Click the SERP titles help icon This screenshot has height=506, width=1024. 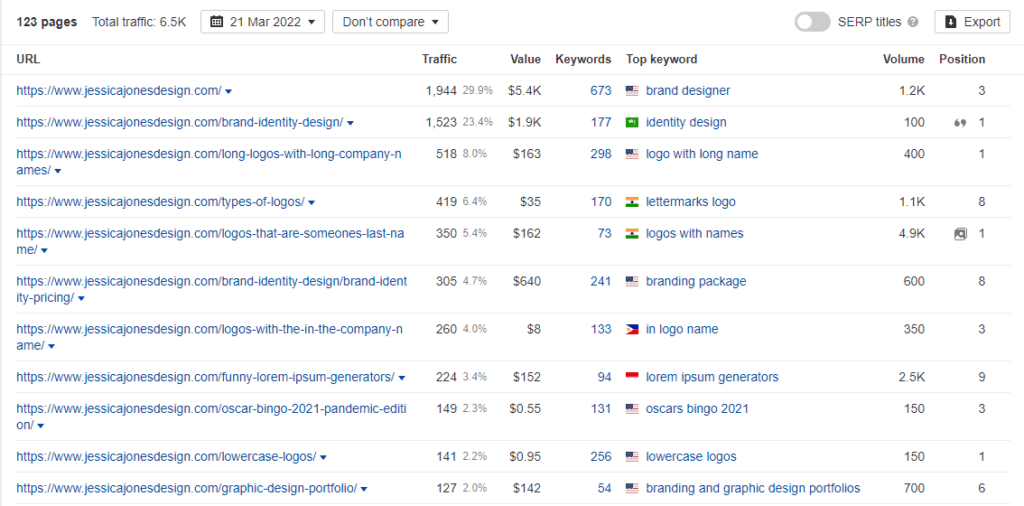click(x=913, y=22)
